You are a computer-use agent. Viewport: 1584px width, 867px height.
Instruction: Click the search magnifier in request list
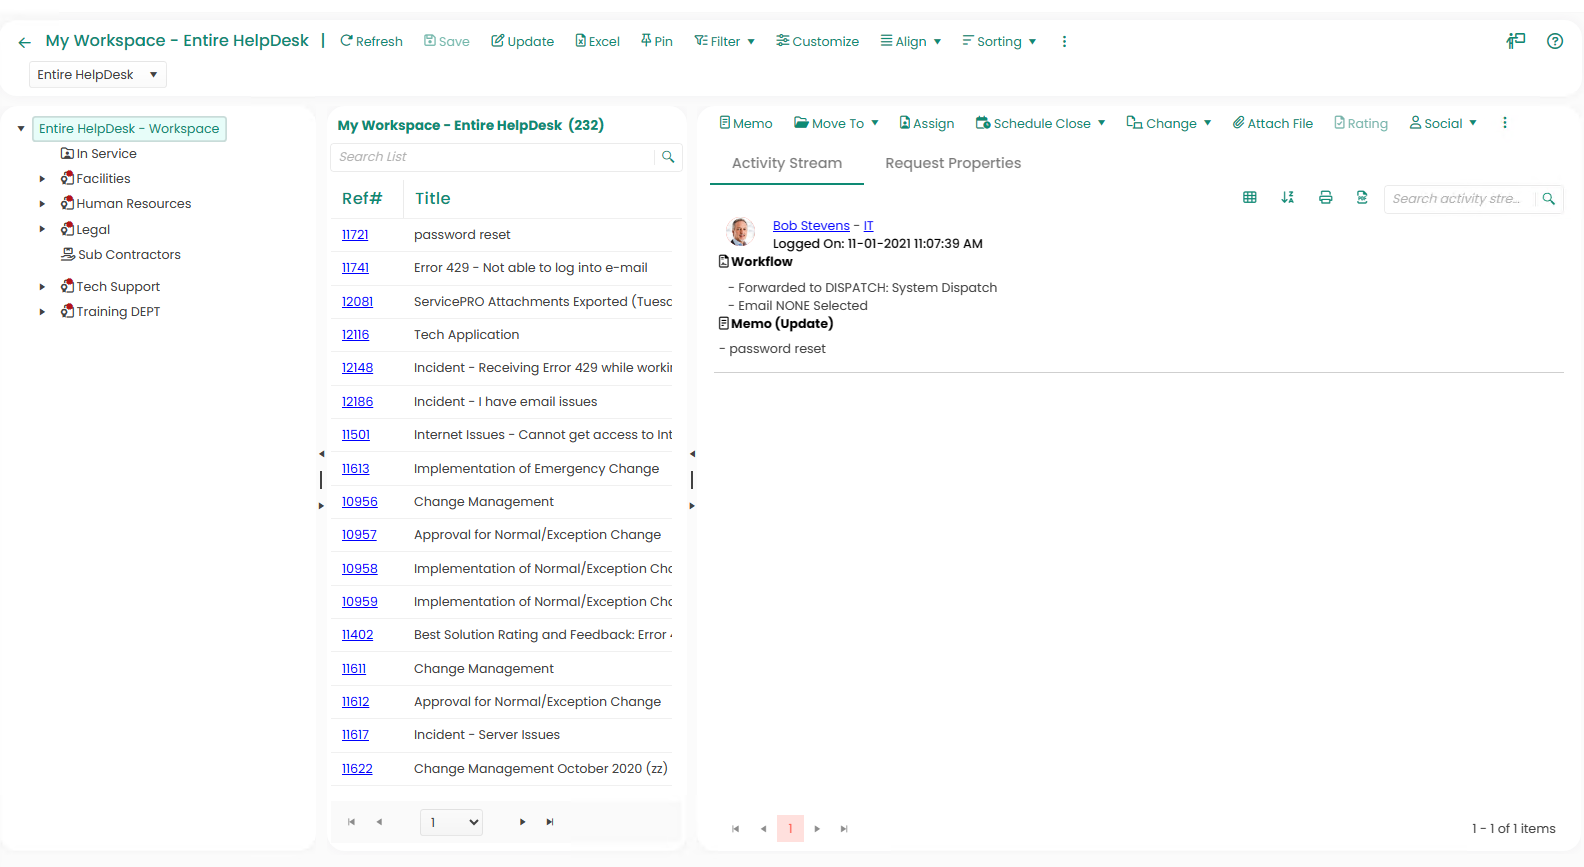coord(668,157)
